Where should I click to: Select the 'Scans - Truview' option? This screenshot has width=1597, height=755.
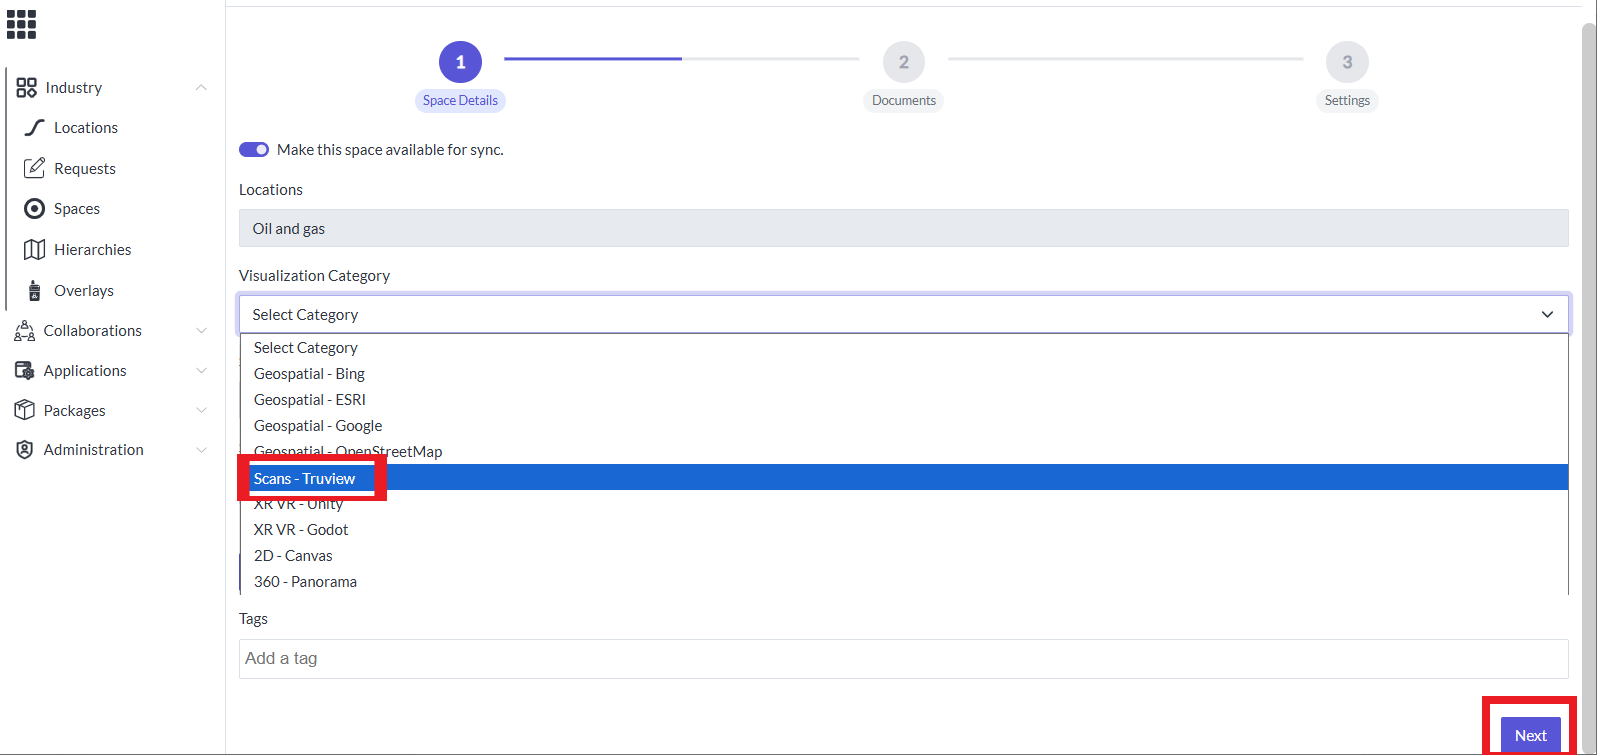coord(904,478)
